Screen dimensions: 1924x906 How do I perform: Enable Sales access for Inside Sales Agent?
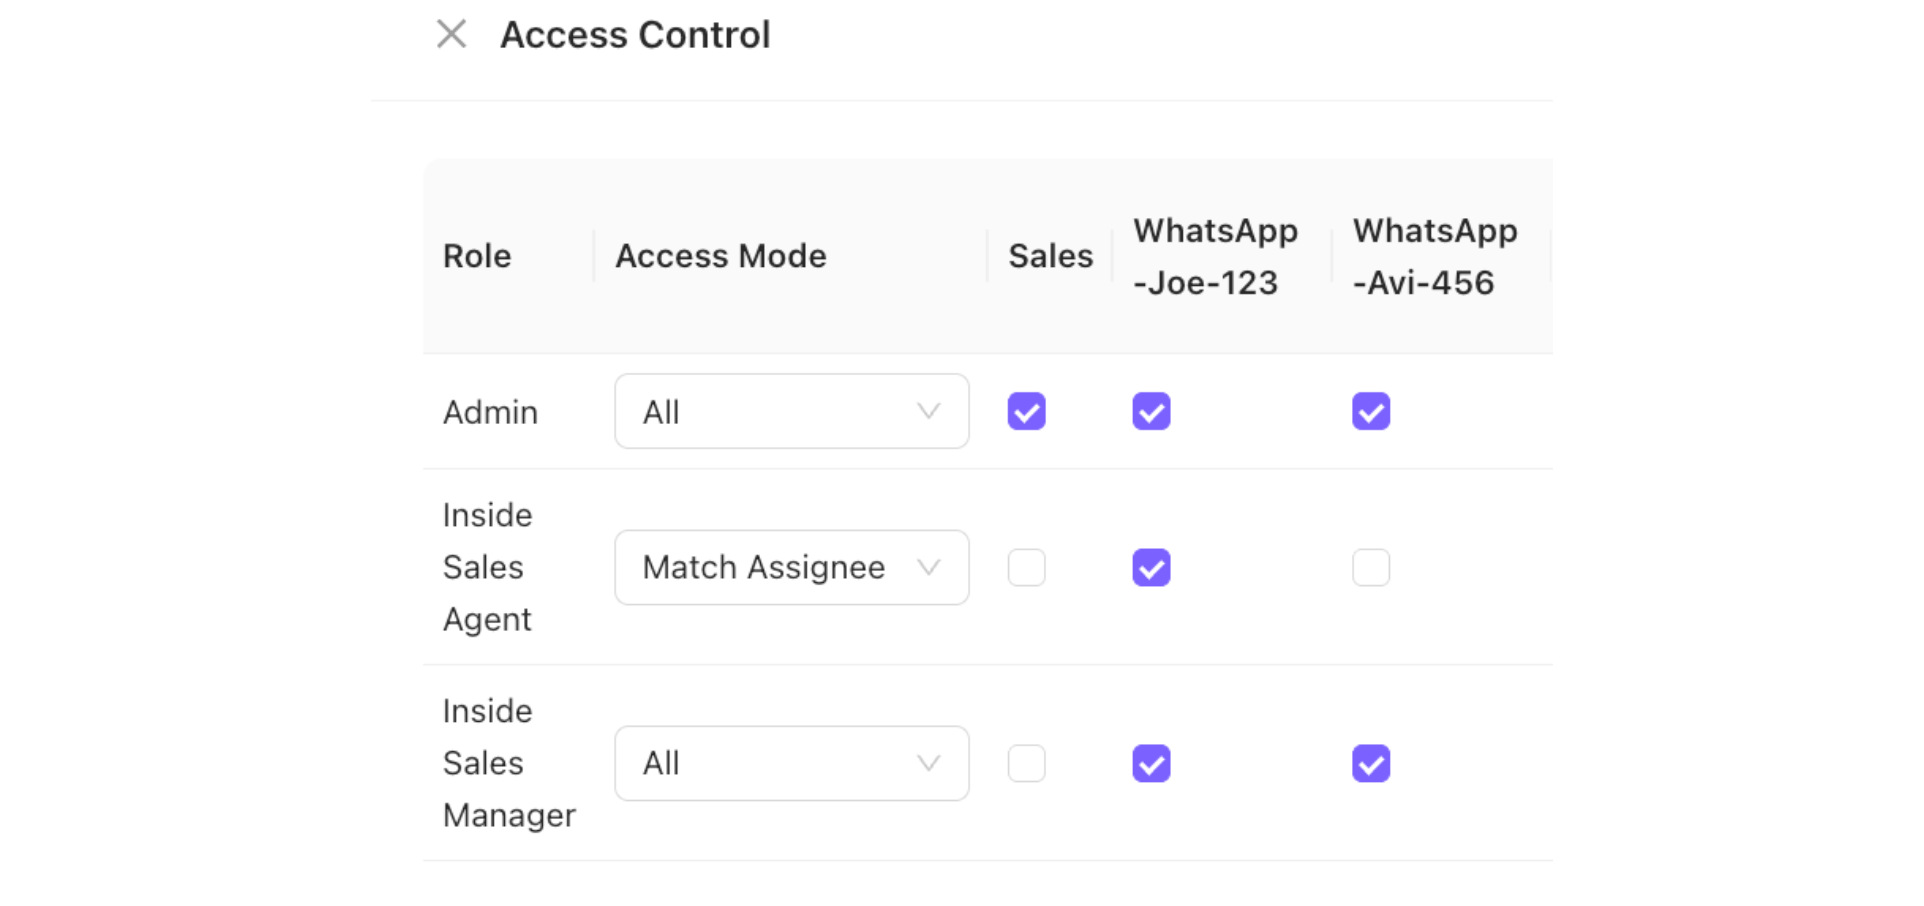click(x=1026, y=567)
